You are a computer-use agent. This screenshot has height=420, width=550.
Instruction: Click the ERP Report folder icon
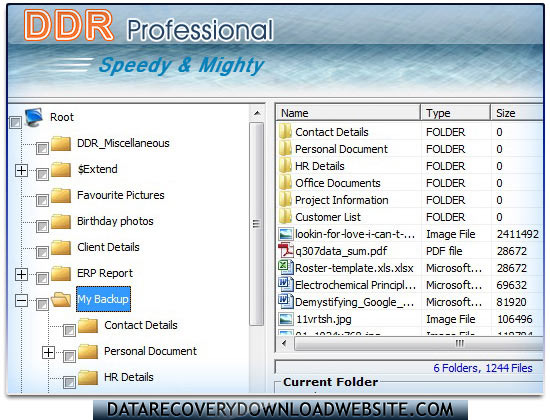(61, 273)
